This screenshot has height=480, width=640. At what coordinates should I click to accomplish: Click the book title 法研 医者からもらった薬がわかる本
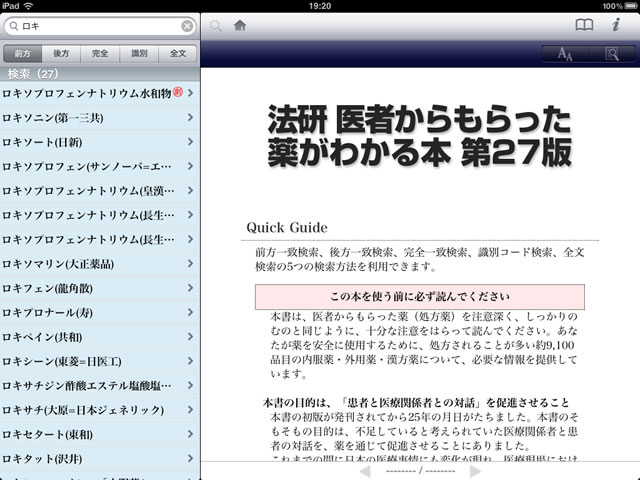coord(420,136)
